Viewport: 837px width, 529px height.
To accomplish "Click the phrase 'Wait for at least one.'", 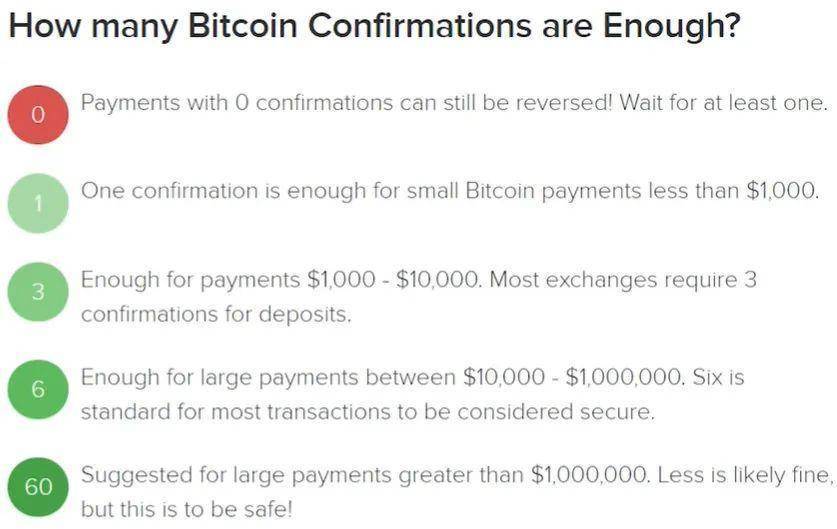I will [723, 102].
